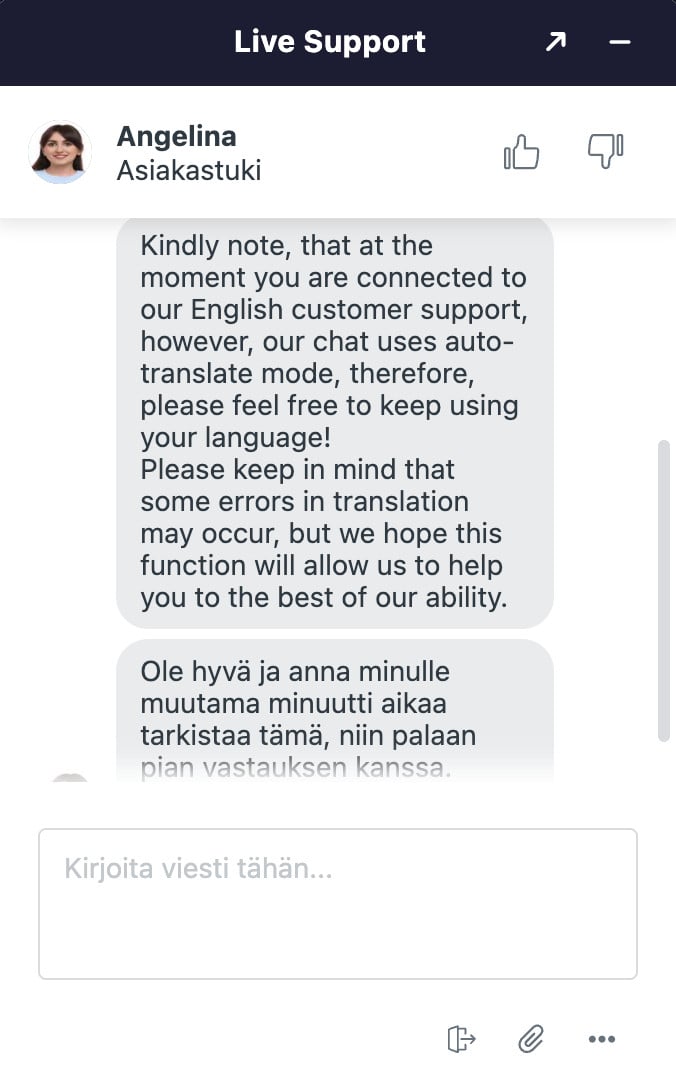Click the chat vertical scrollbar handle
The height and width of the screenshot is (1072, 676).
tap(663, 591)
